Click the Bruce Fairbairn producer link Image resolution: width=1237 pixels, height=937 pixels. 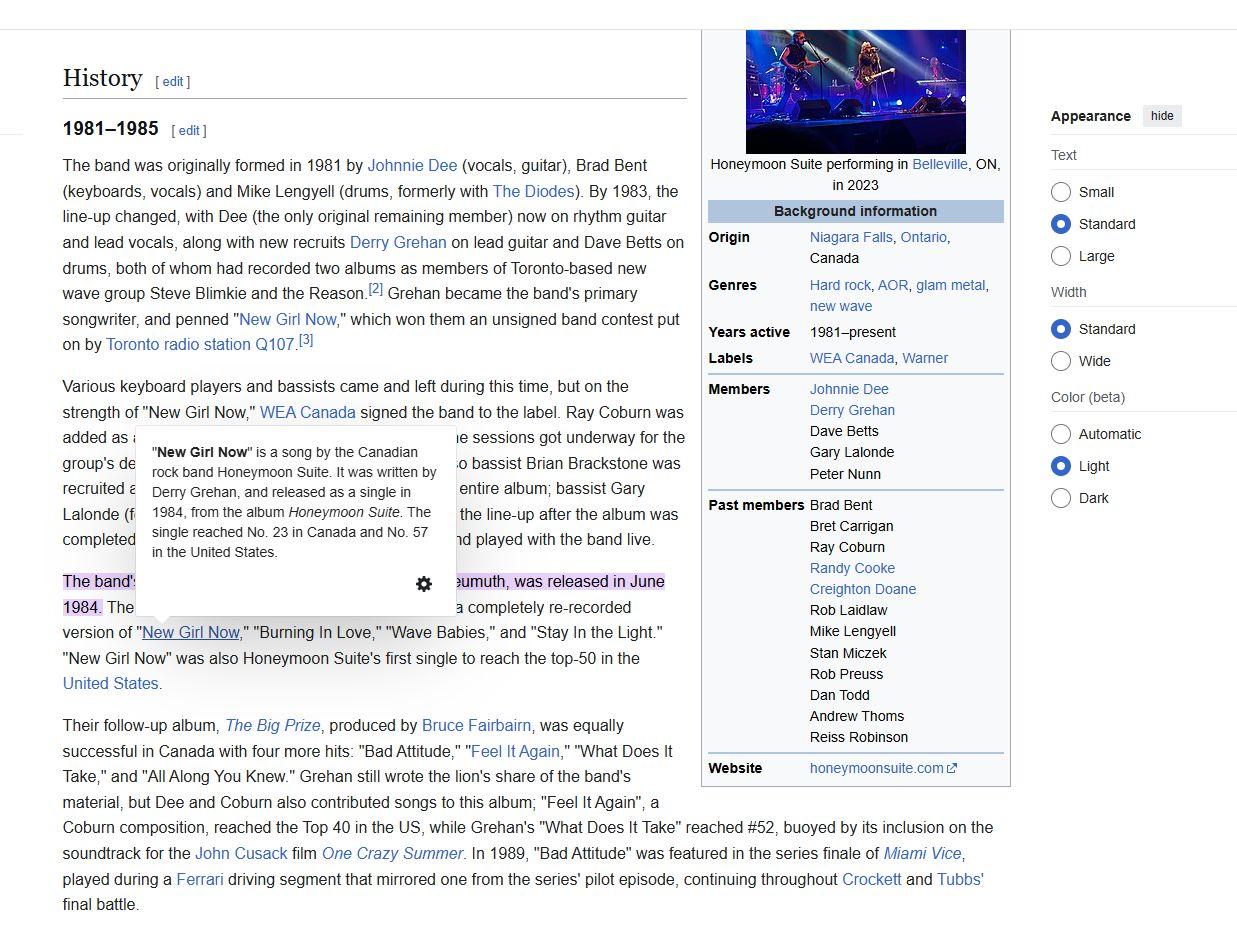coord(476,726)
